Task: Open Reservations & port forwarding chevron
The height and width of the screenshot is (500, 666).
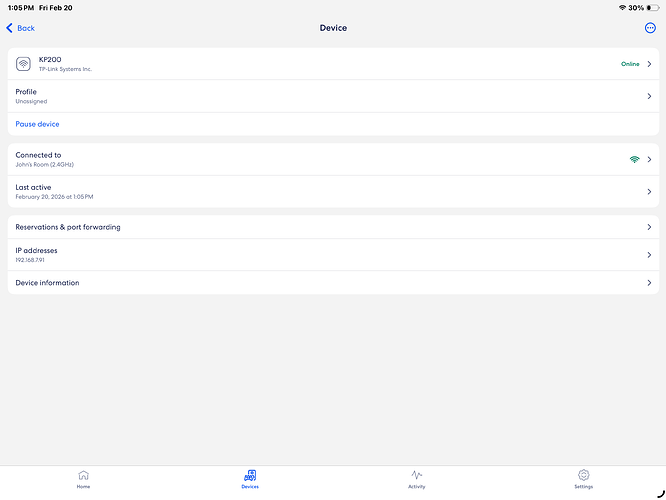Action: point(649,227)
